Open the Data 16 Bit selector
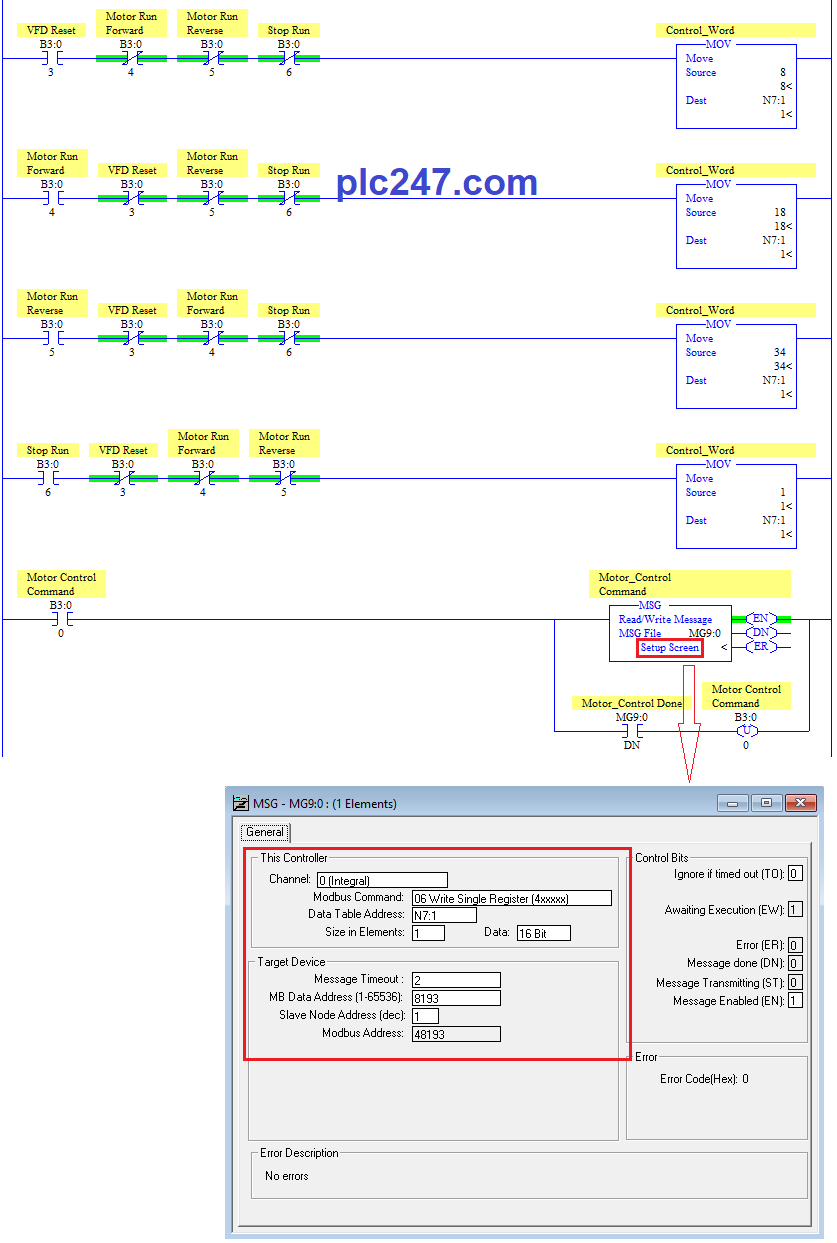 click(x=543, y=933)
